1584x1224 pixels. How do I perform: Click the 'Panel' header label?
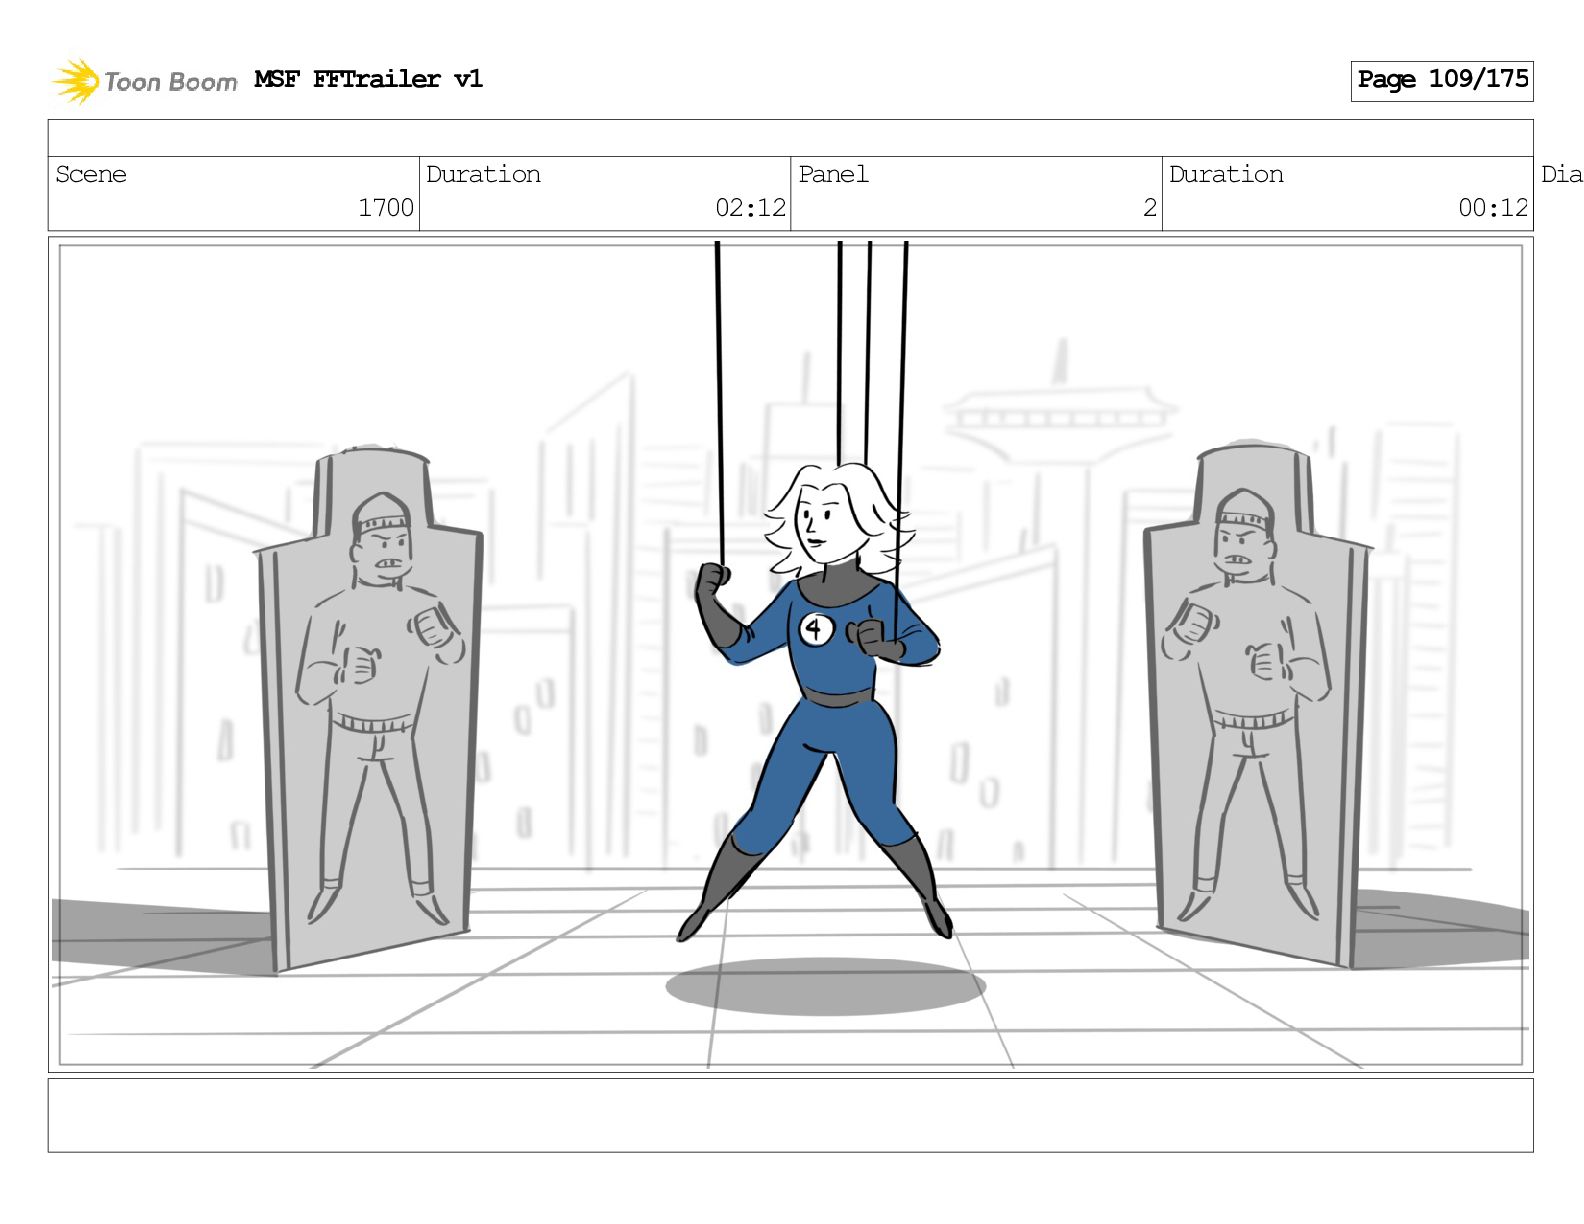coord(833,174)
